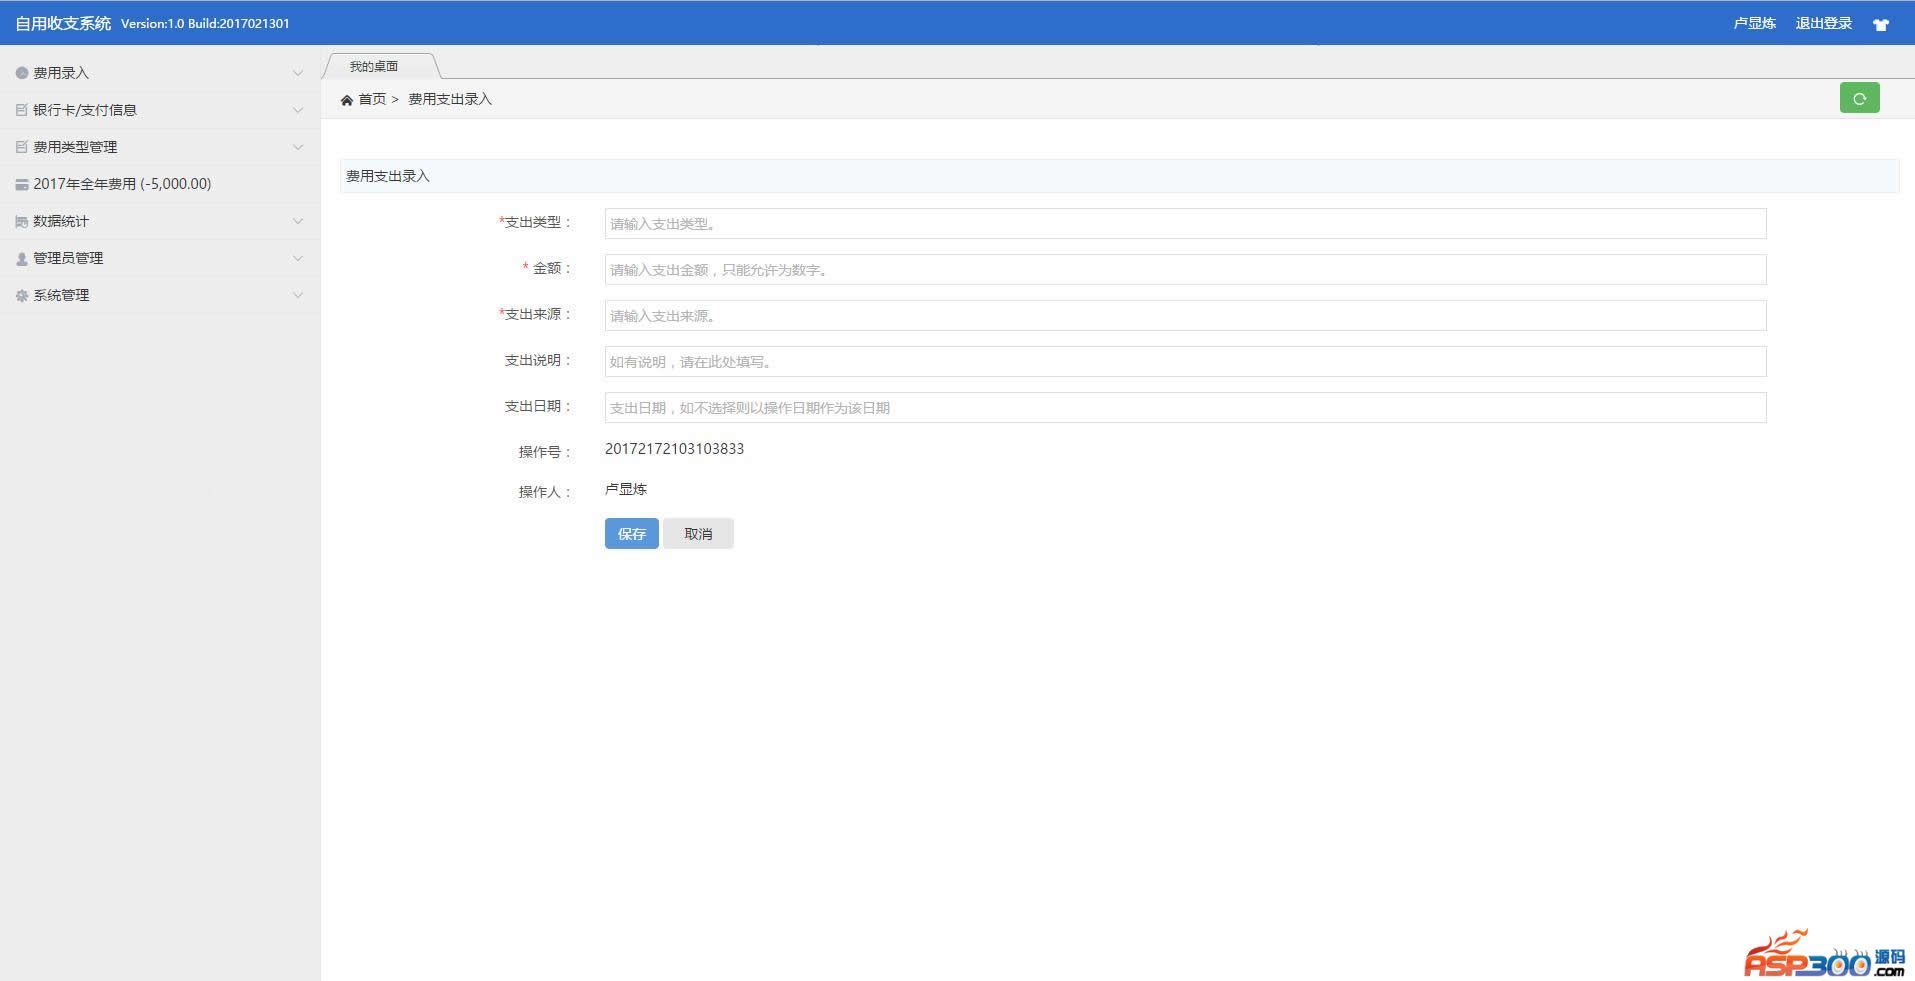This screenshot has width=1915, height=981.
Task: Click the 管理员管理 user icon
Action: 22,258
